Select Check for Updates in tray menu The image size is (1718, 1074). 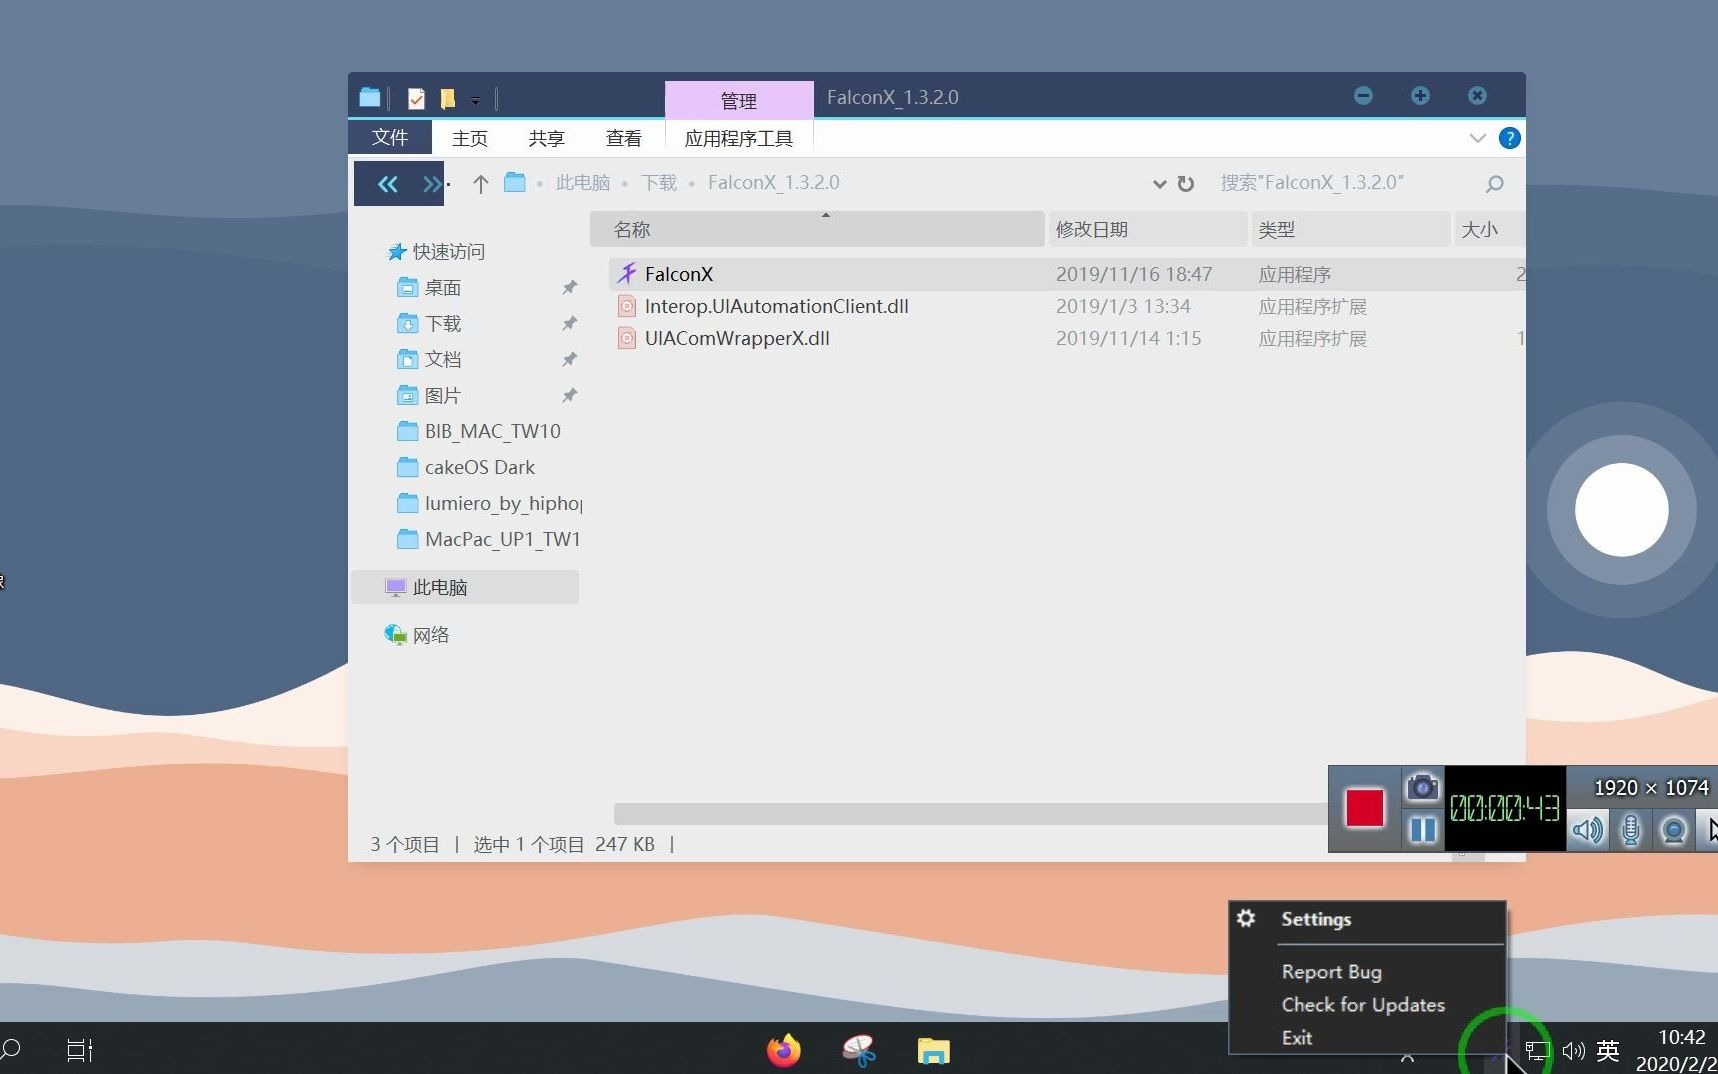click(1363, 1005)
